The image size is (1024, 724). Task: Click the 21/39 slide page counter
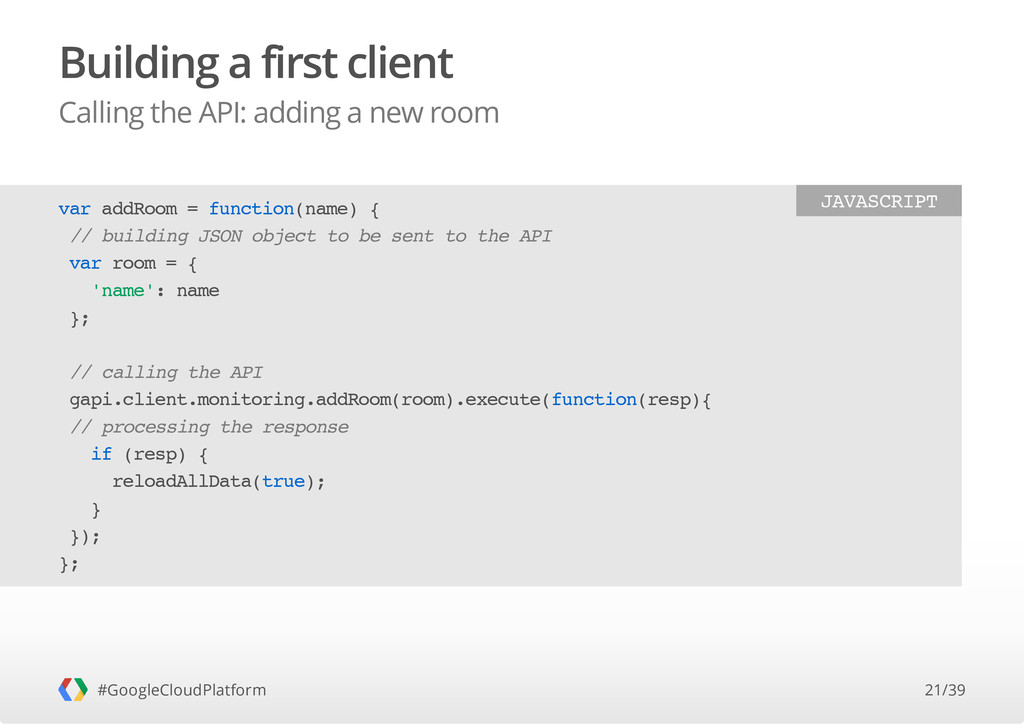944,690
